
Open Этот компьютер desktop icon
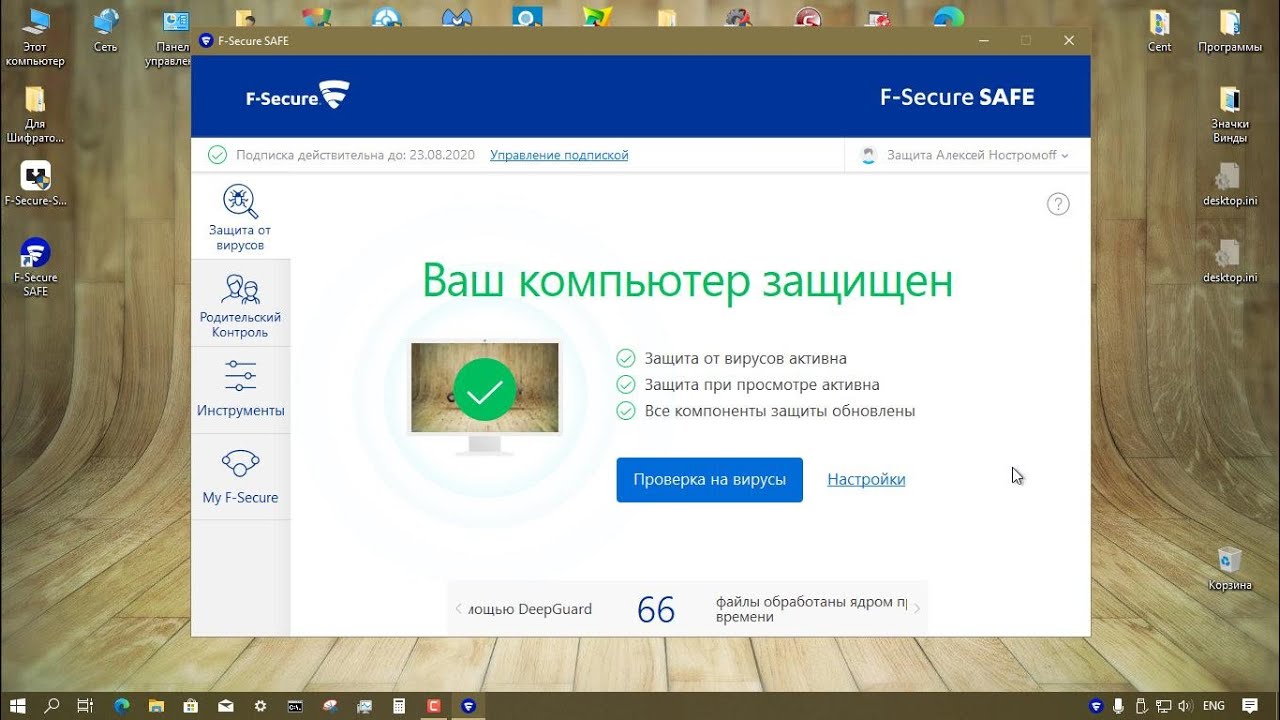tap(35, 38)
